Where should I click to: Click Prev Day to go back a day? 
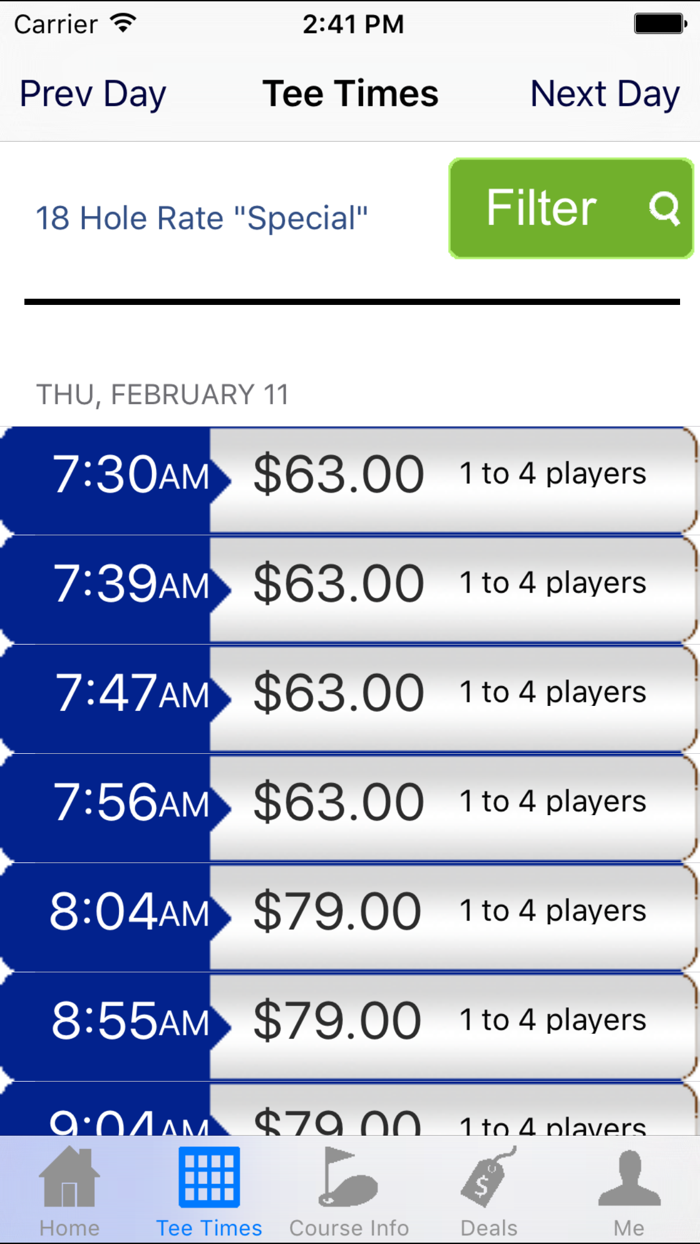pyautogui.click(x=92, y=93)
